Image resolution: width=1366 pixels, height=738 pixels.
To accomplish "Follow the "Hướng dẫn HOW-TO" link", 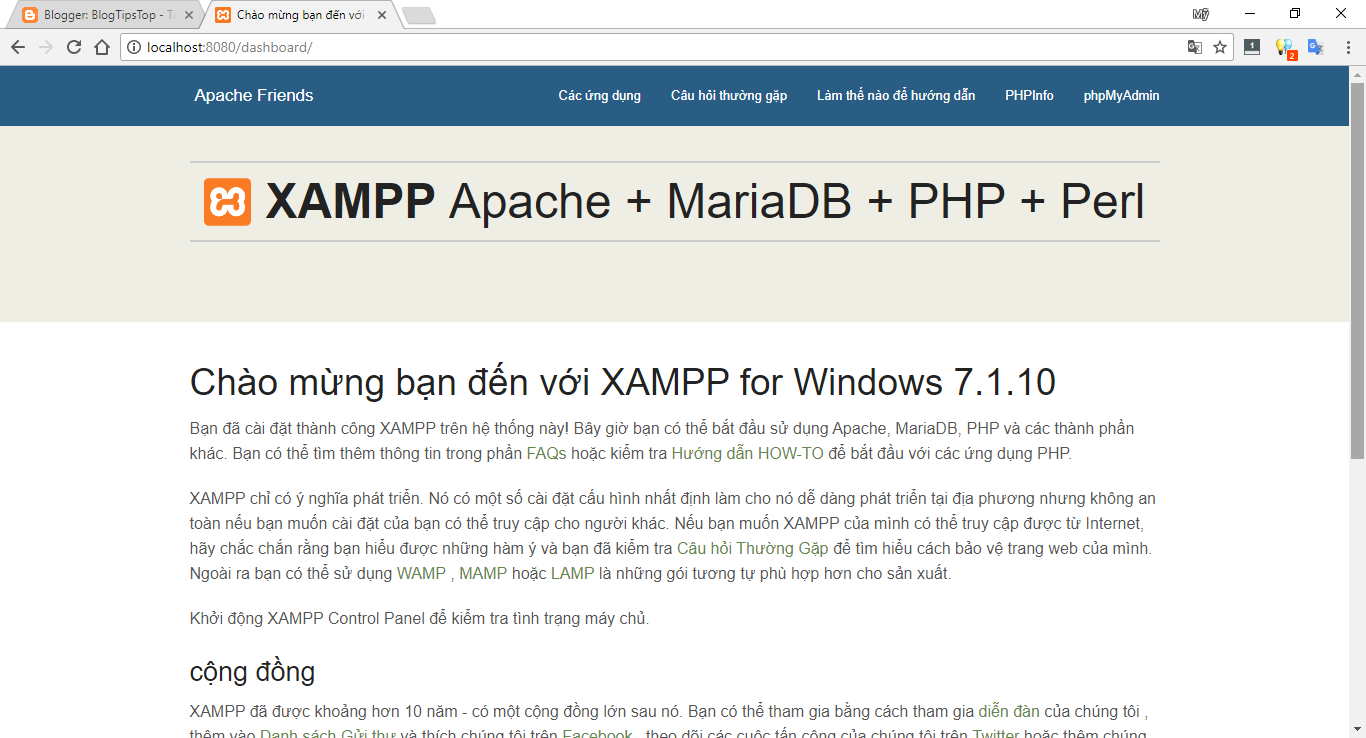I will (x=747, y=453).
